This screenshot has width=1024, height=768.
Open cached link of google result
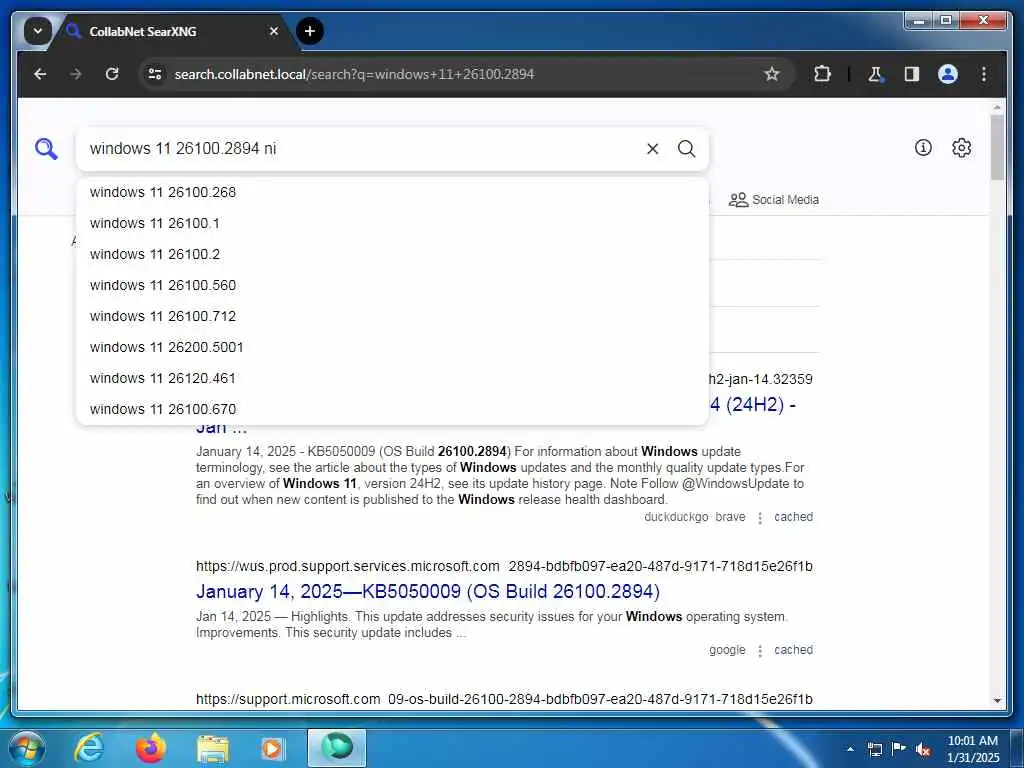tap(793, 650)
